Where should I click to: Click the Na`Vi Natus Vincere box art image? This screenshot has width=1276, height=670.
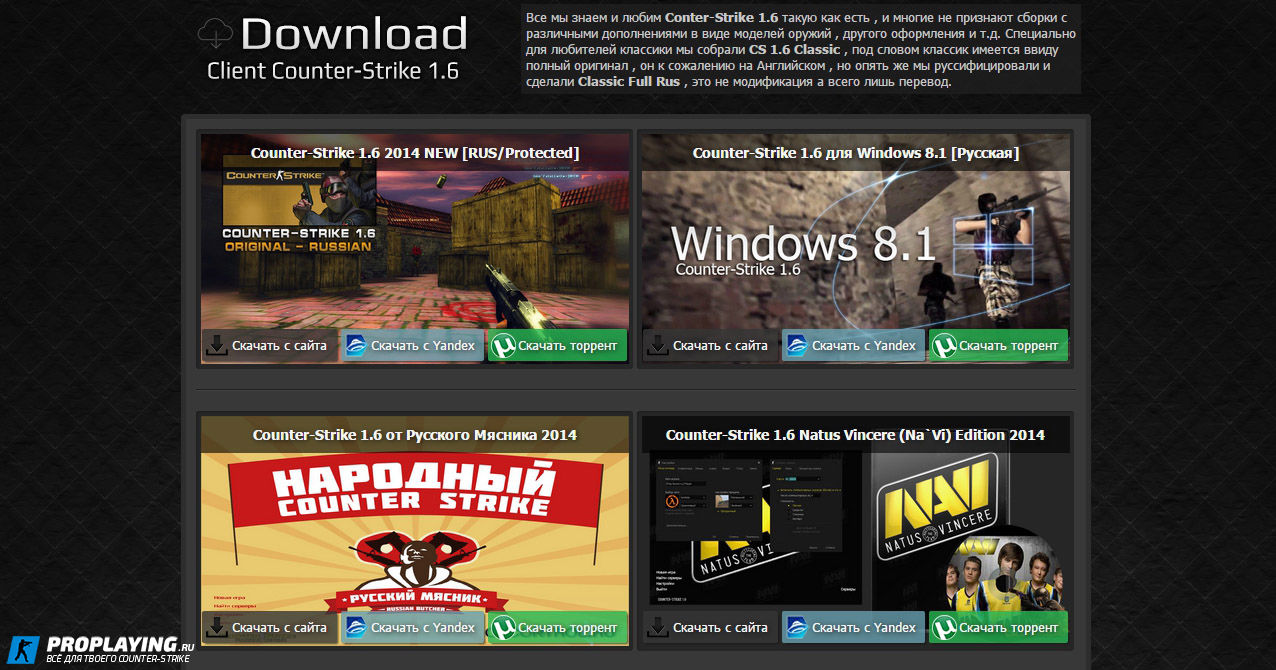click(x=856, y=530)
